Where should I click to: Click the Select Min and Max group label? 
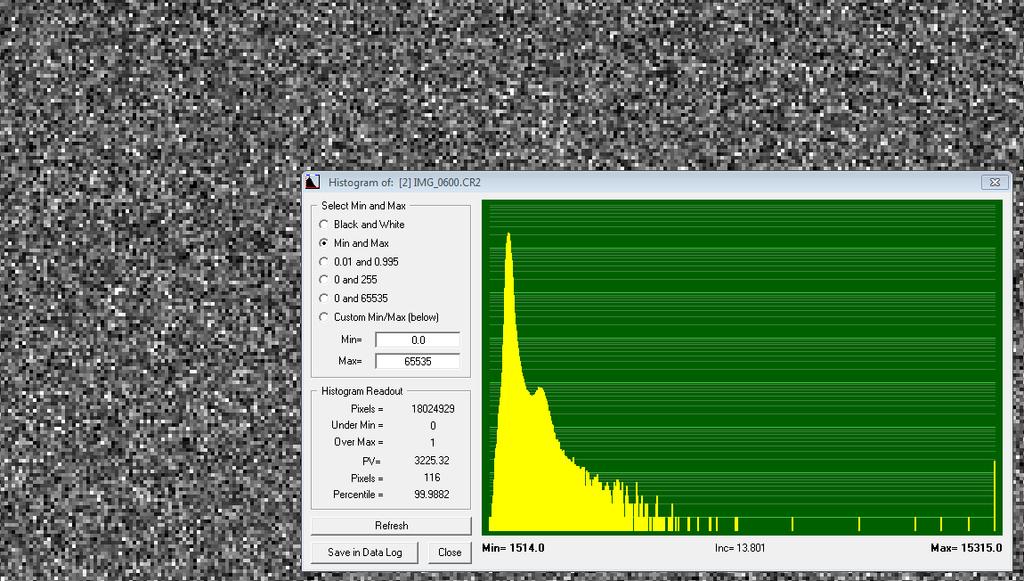tap(363, 206)
